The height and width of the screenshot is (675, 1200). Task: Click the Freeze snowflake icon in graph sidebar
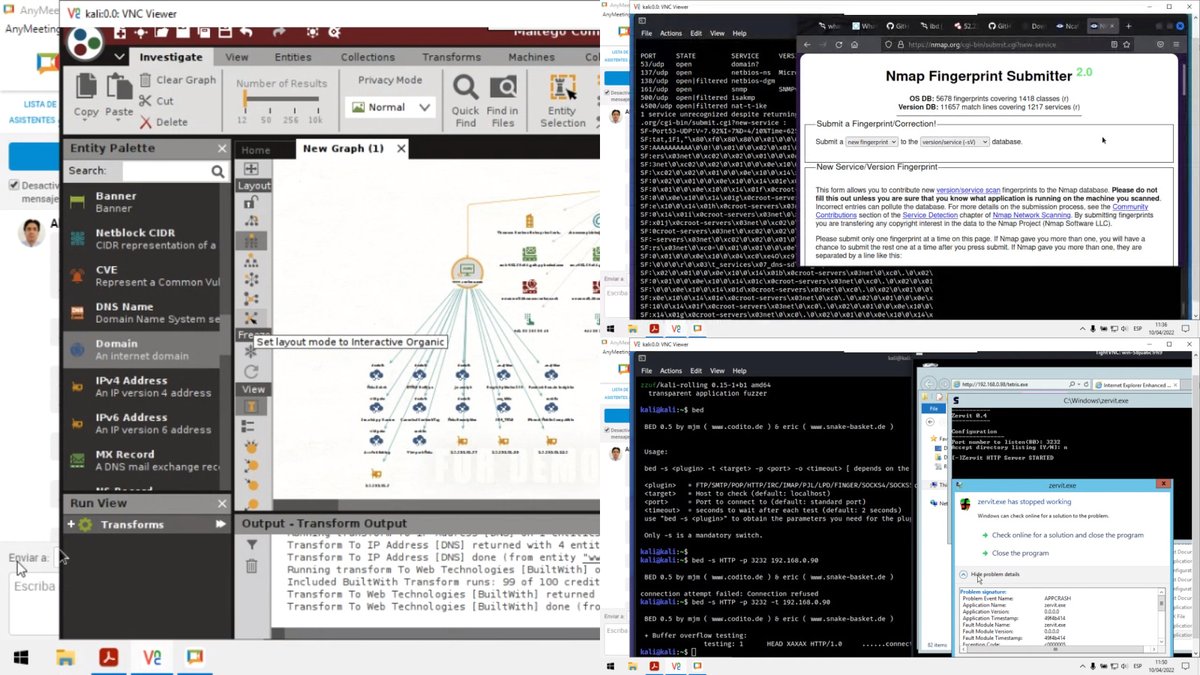pos(251,352)
